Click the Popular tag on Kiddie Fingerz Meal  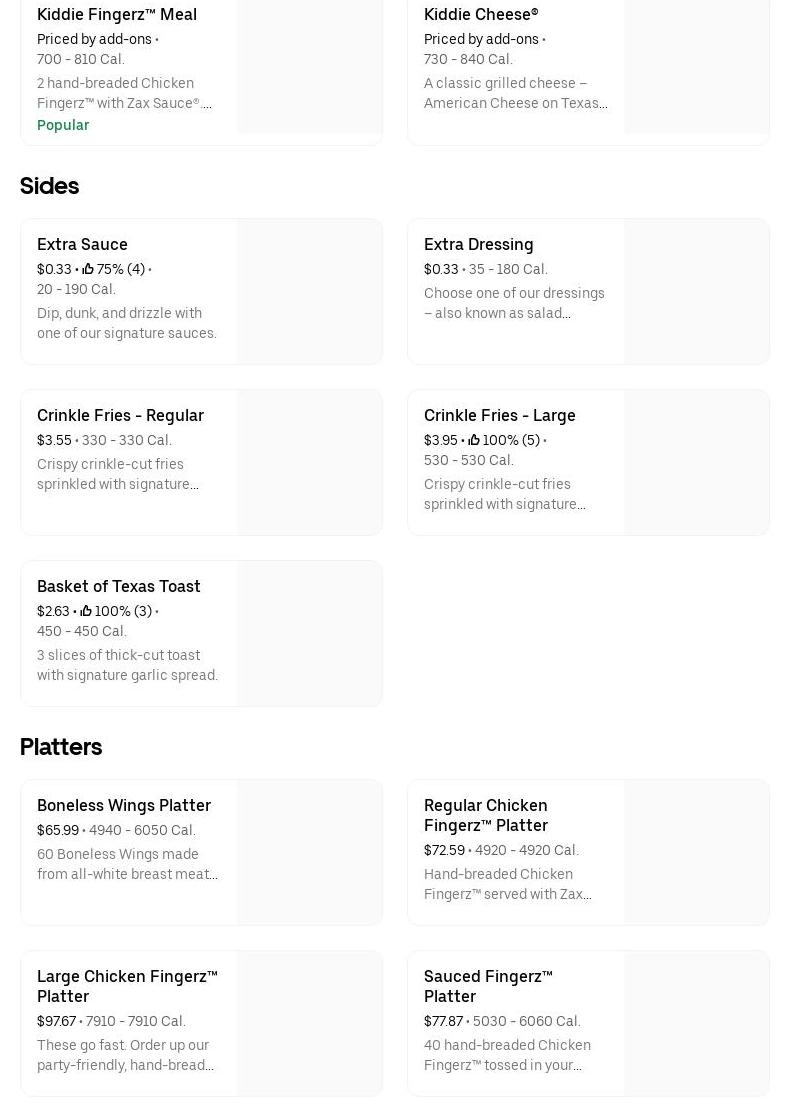point(63,125)
